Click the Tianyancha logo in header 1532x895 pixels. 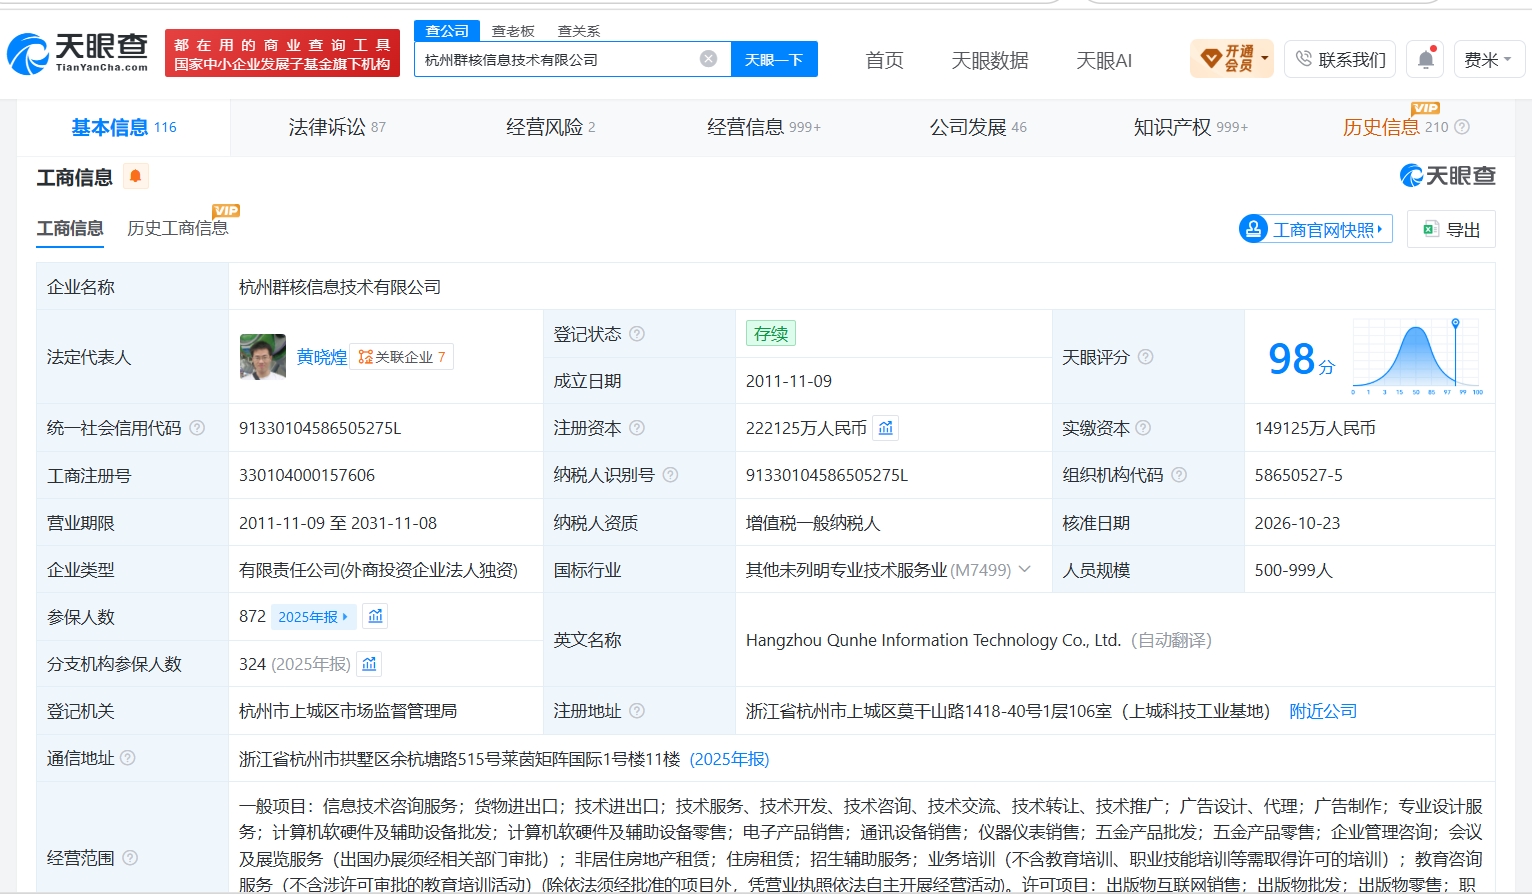tap(78, 53)
